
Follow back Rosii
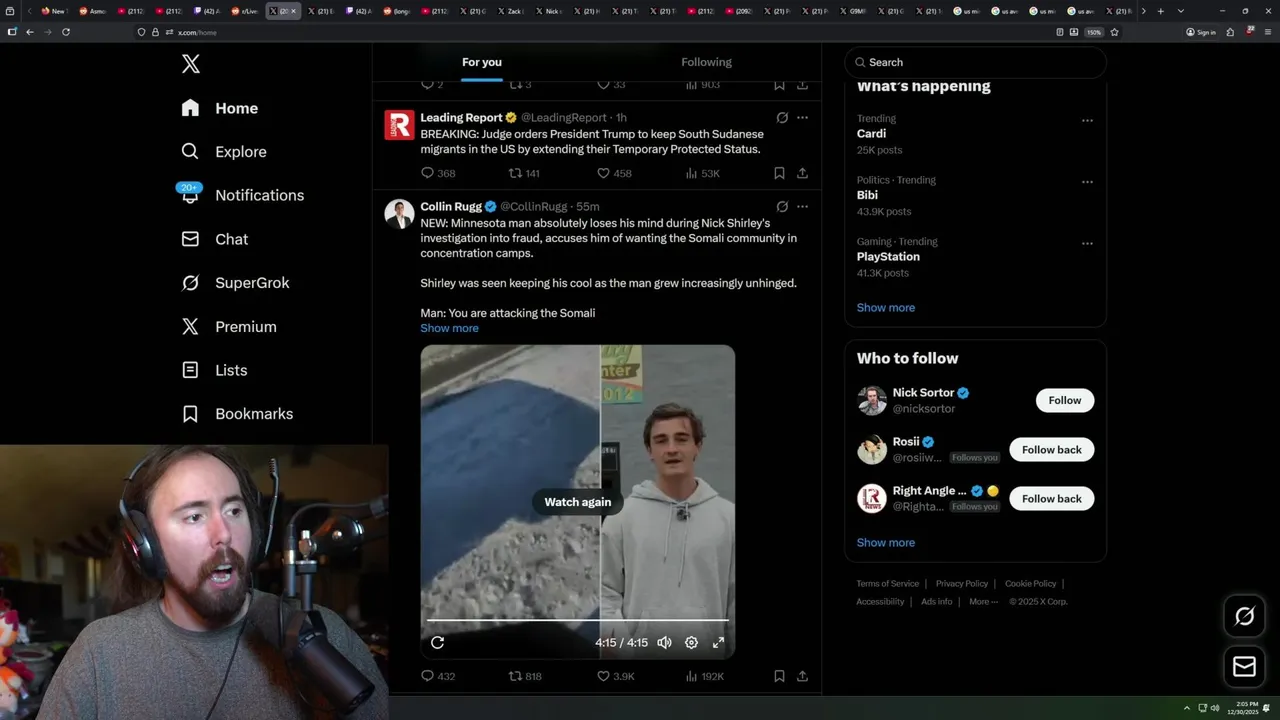point(1052,450)
